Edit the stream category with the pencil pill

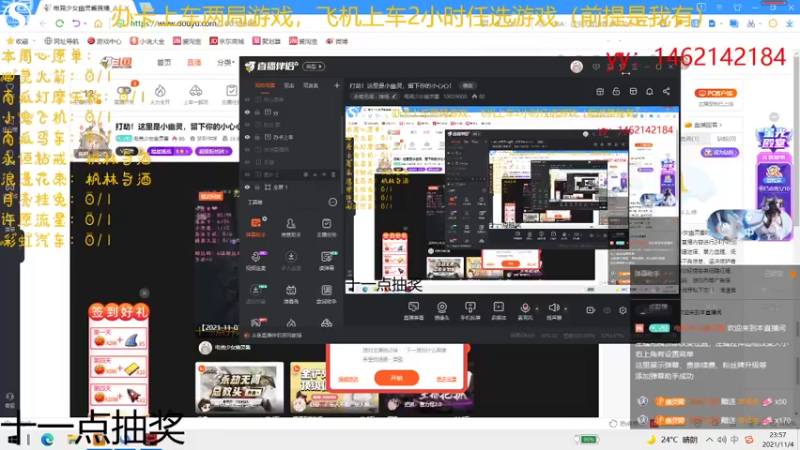374,96
